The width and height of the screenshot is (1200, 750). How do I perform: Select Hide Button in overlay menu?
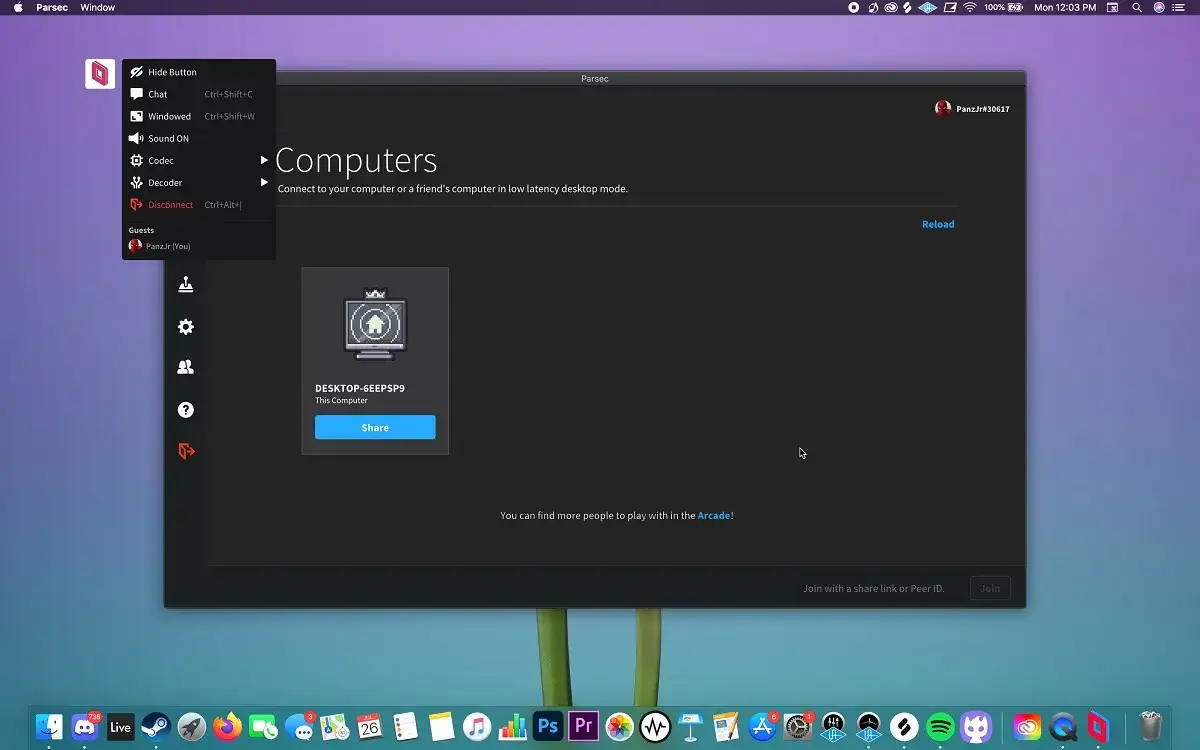172,72
